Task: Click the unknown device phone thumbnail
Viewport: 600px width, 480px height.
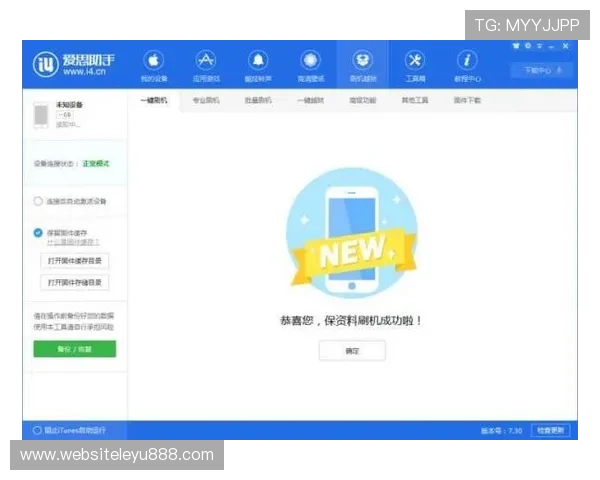Action: (x=41, y=115)
